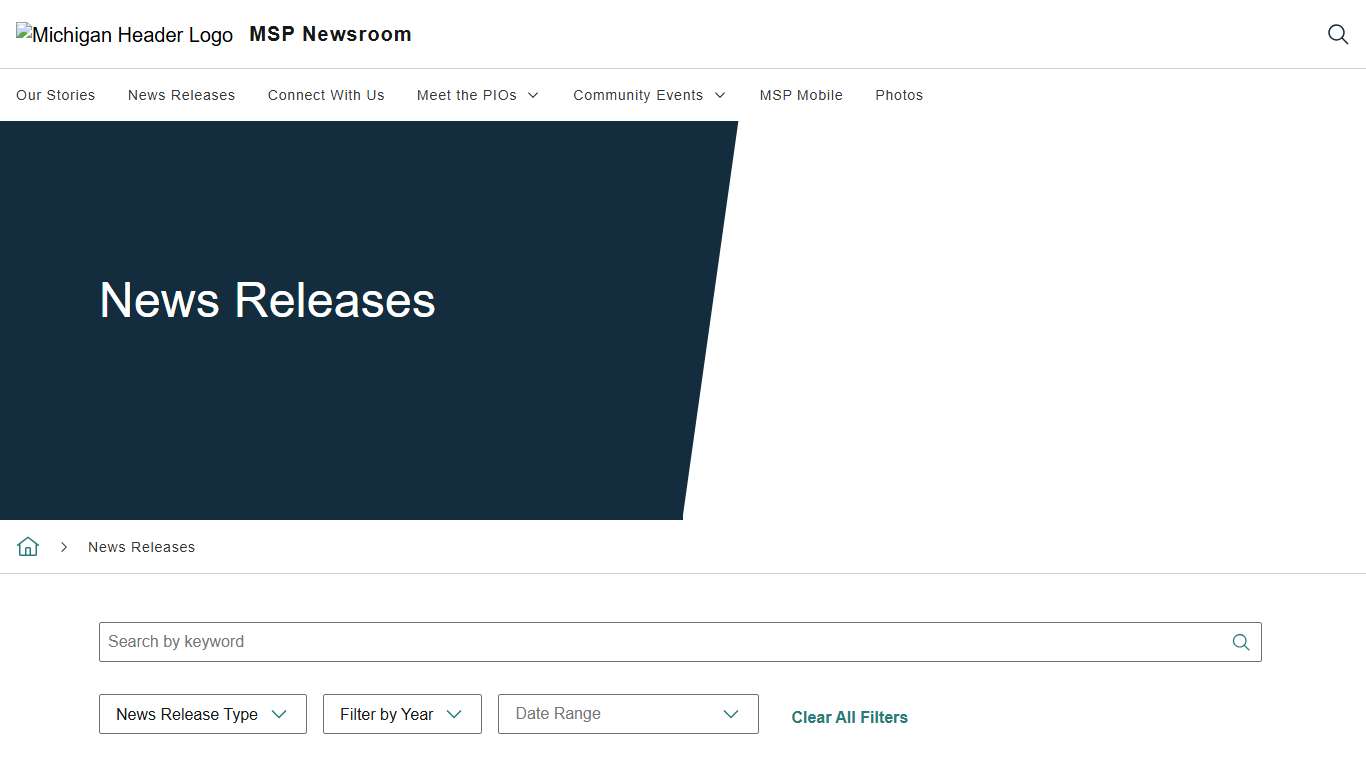Open the News Release Type dropdown
The width and height of the screenshot is (1366, 768).
point(202,714)
